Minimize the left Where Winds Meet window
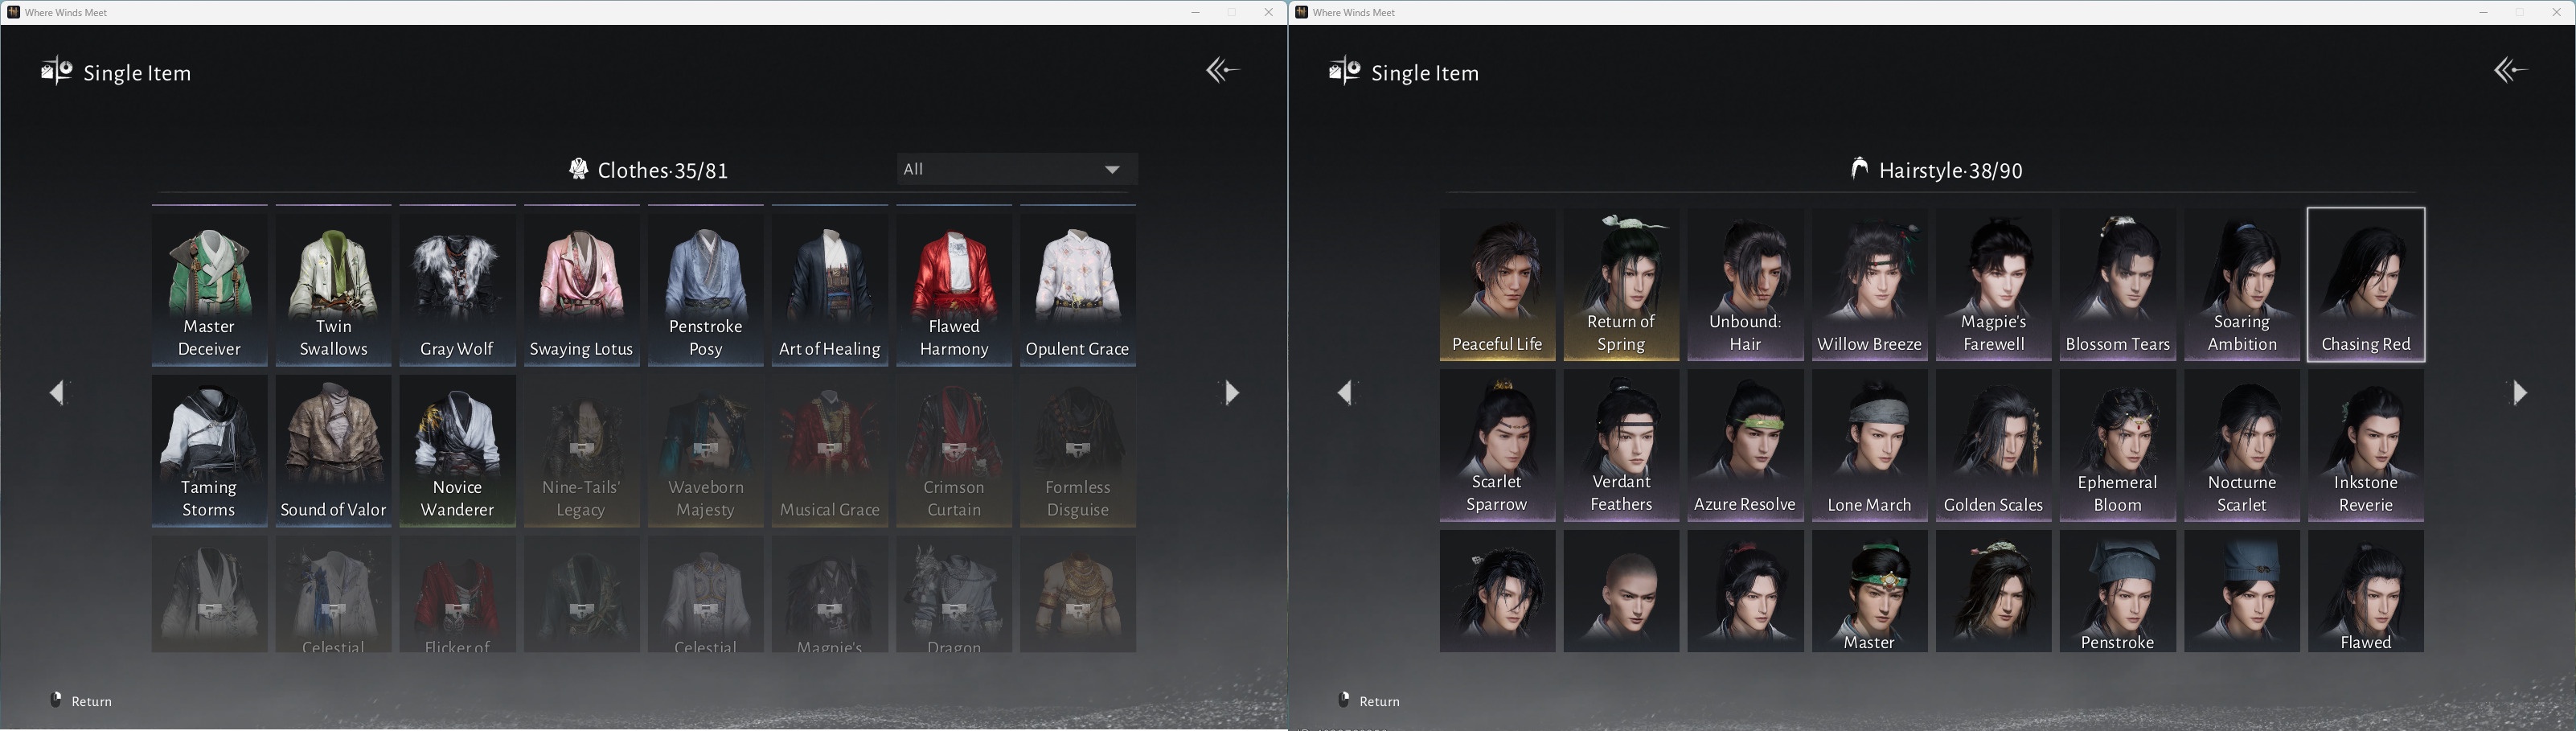Viewport: 2576px width, 731px height. [x=1195, y=12]
